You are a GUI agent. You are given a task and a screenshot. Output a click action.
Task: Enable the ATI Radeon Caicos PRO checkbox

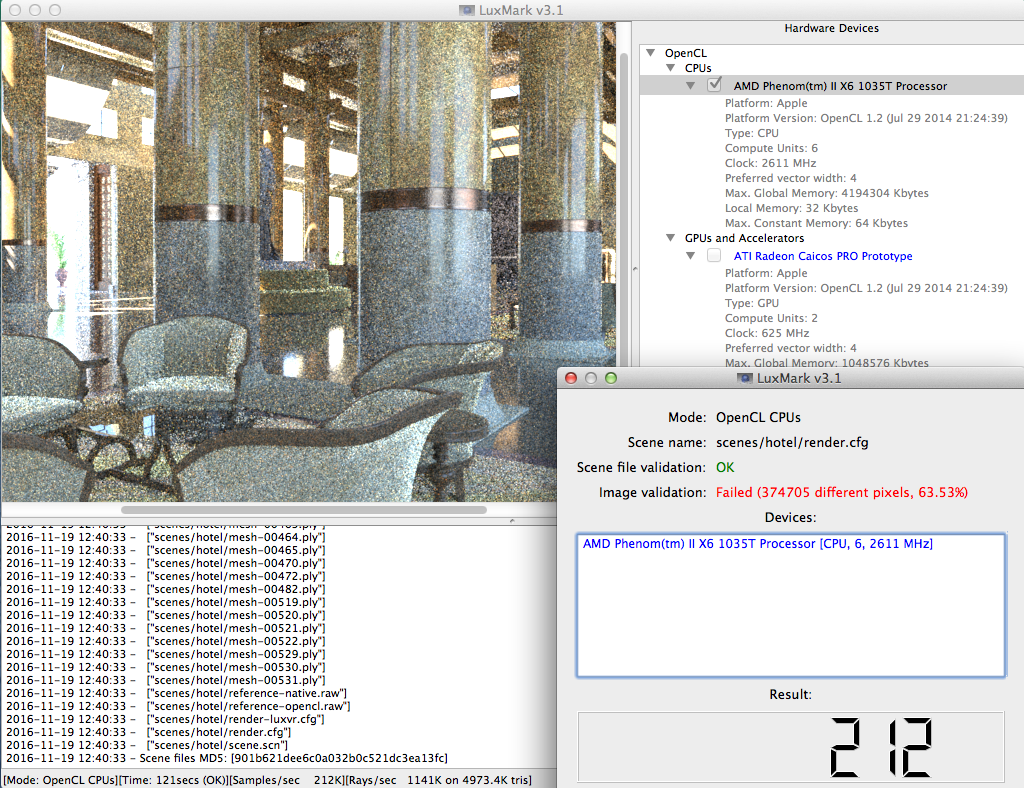(x=714, y=256)
